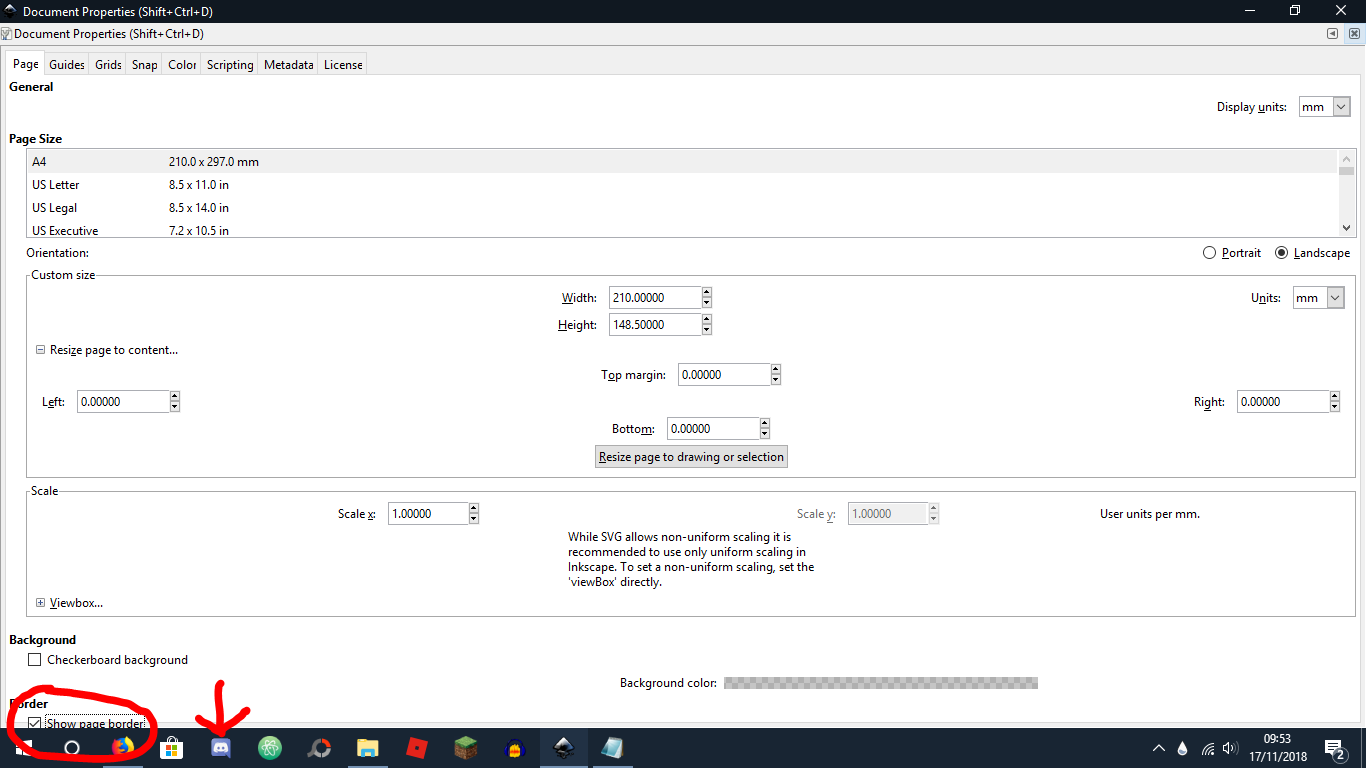Open File Explorer on the taskbar

367,748
